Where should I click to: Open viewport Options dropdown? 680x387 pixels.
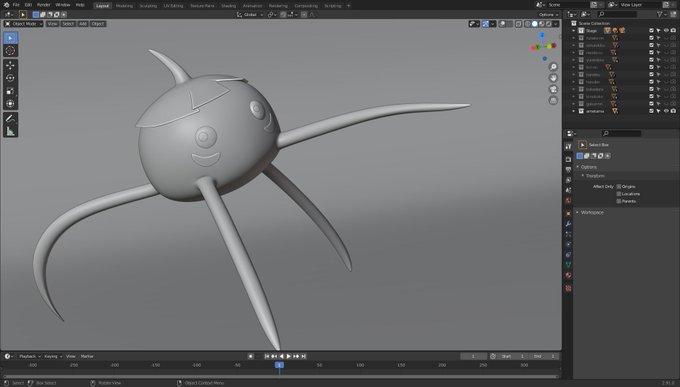coord(549,15)
